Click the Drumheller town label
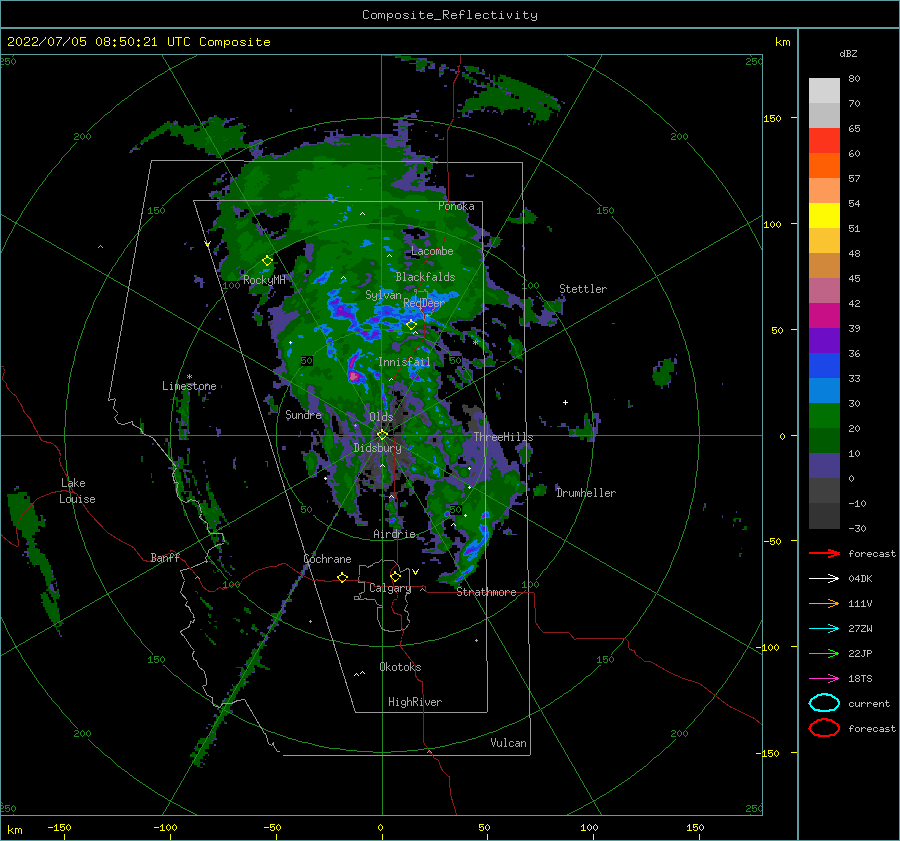 point(586,493)
